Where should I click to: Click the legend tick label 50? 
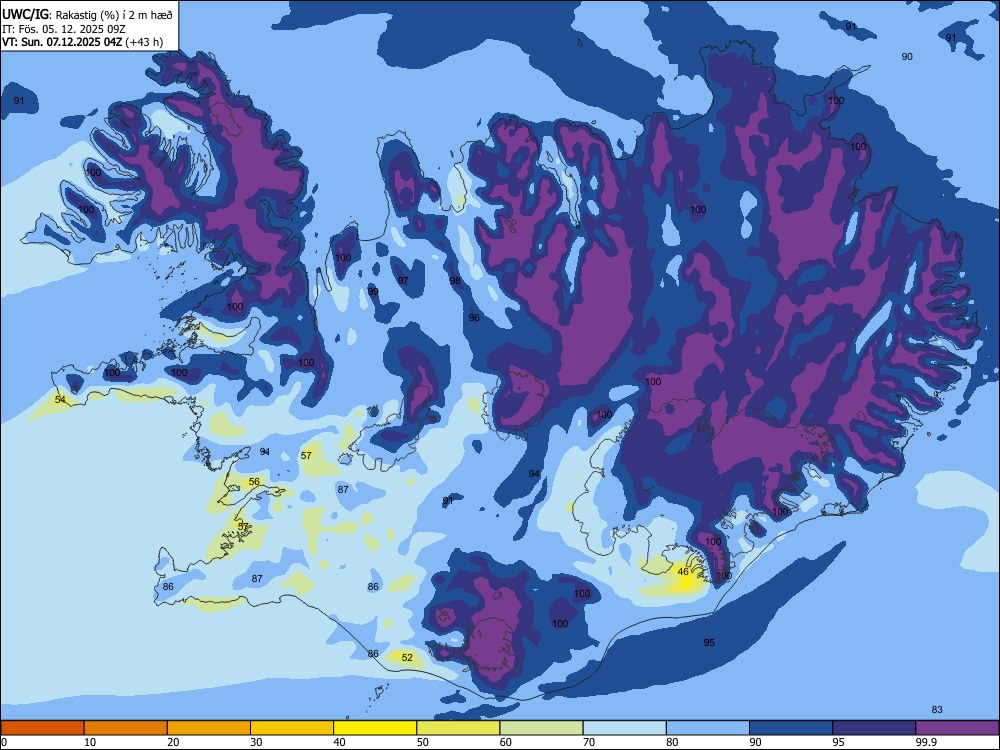click(x=423, y=742)
